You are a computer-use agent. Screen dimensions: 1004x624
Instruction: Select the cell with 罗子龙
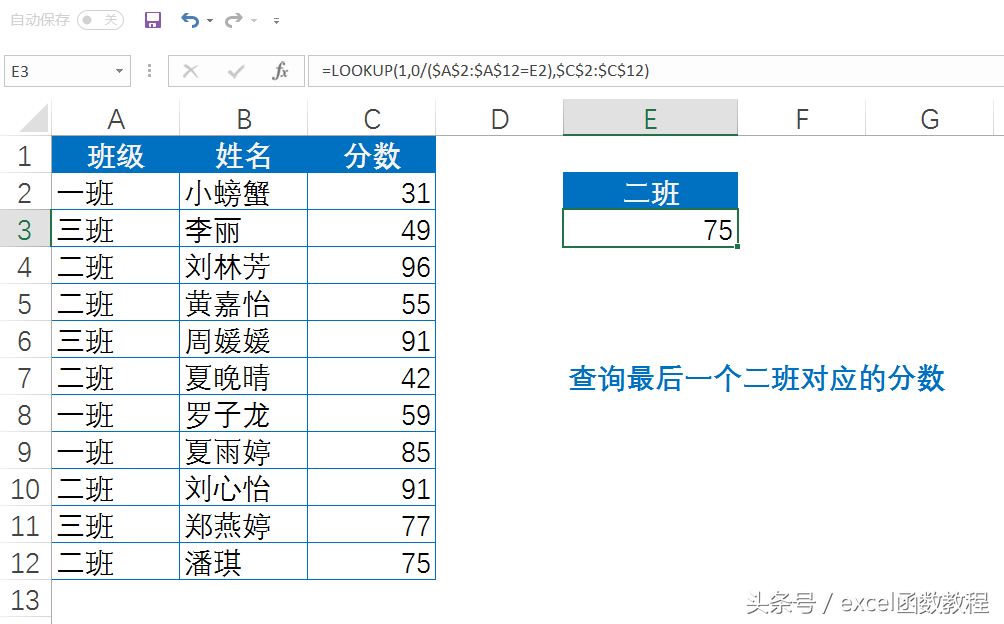pyautogui.click(x=244, y=415)
